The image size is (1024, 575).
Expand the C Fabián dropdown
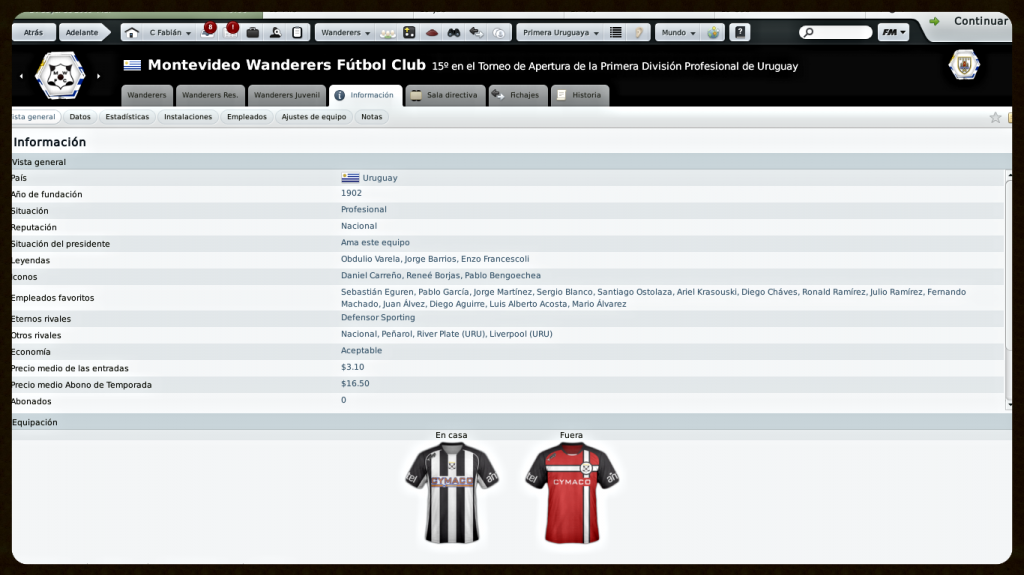[170, 33]
